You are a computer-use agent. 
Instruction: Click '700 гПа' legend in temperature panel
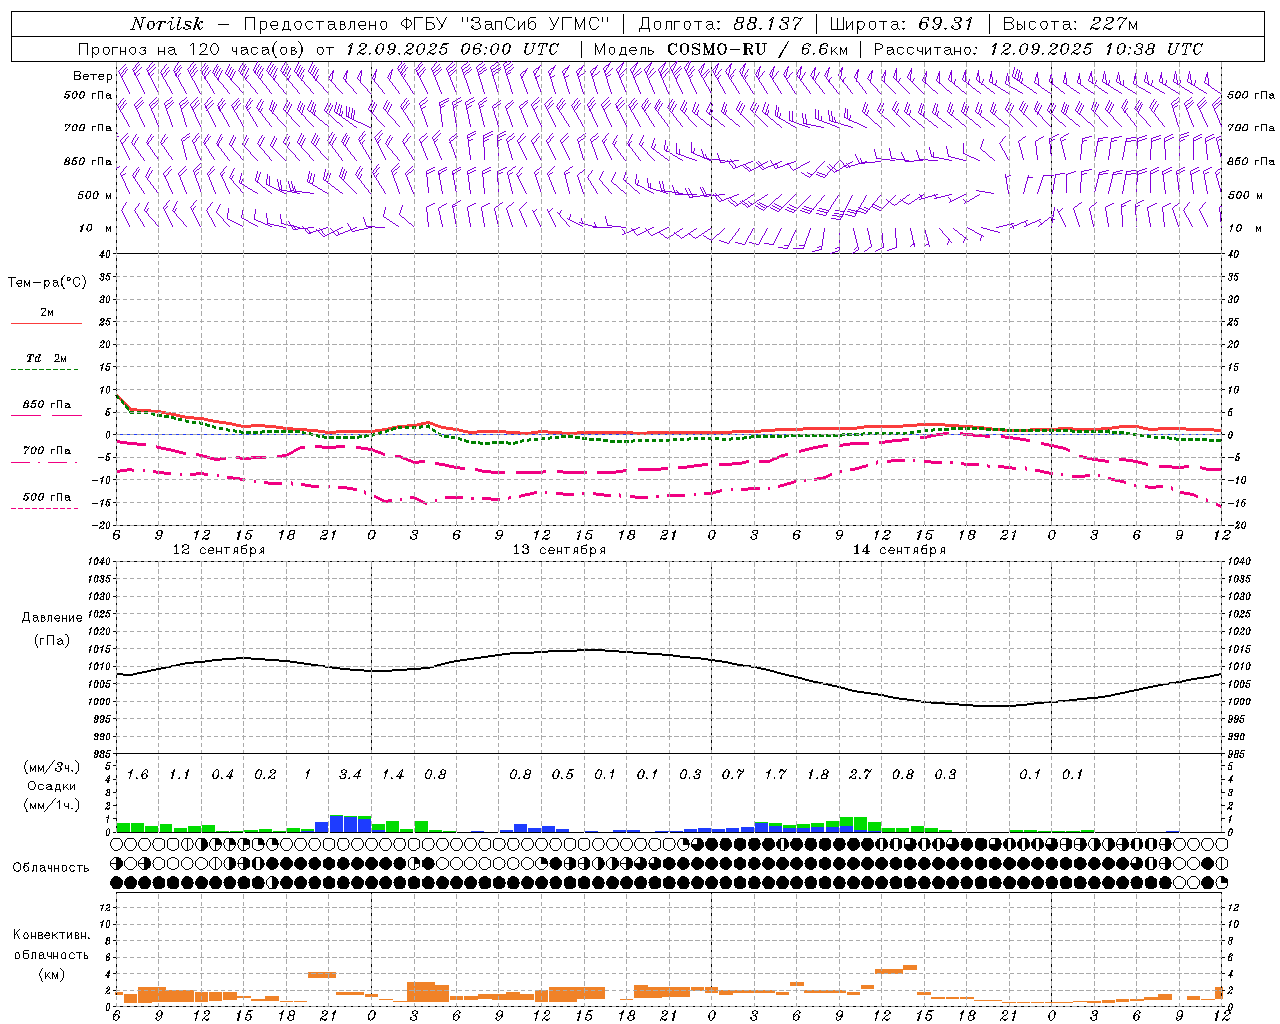tap(47, 451)
